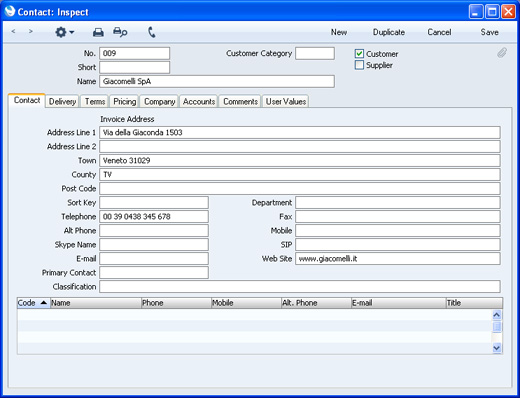Viewport: 520px width, 398px height.
Task: Switch to the Delivery tab
Action: 62,101
